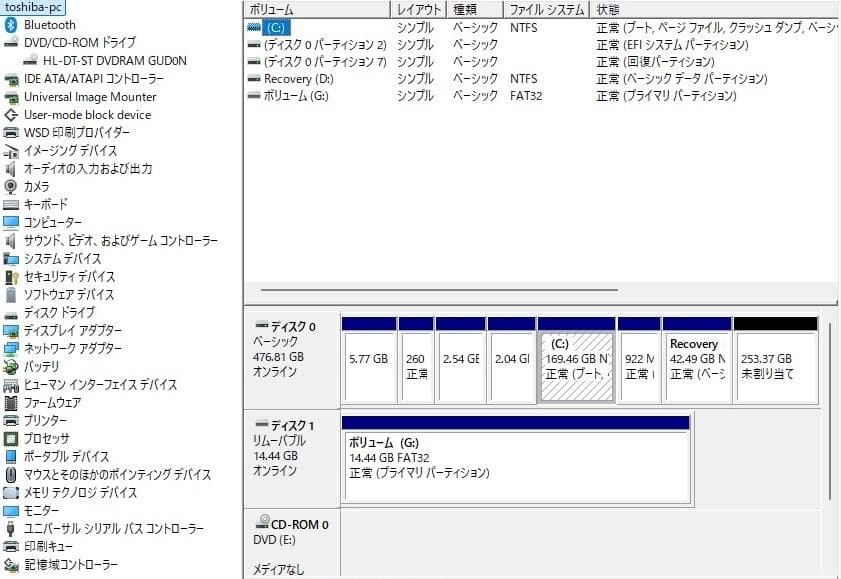The height and width of the screenshot is (579, 841).
Task: Click the モニター (monitor) icon
Action: (x=10, y=510)
